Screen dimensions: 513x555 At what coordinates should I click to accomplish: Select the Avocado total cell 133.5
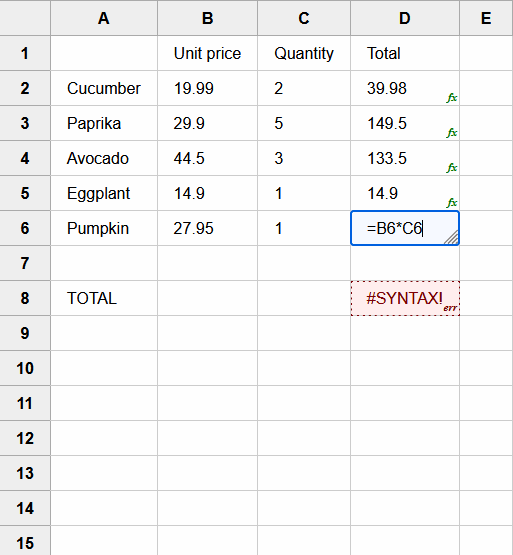point(405,158)
